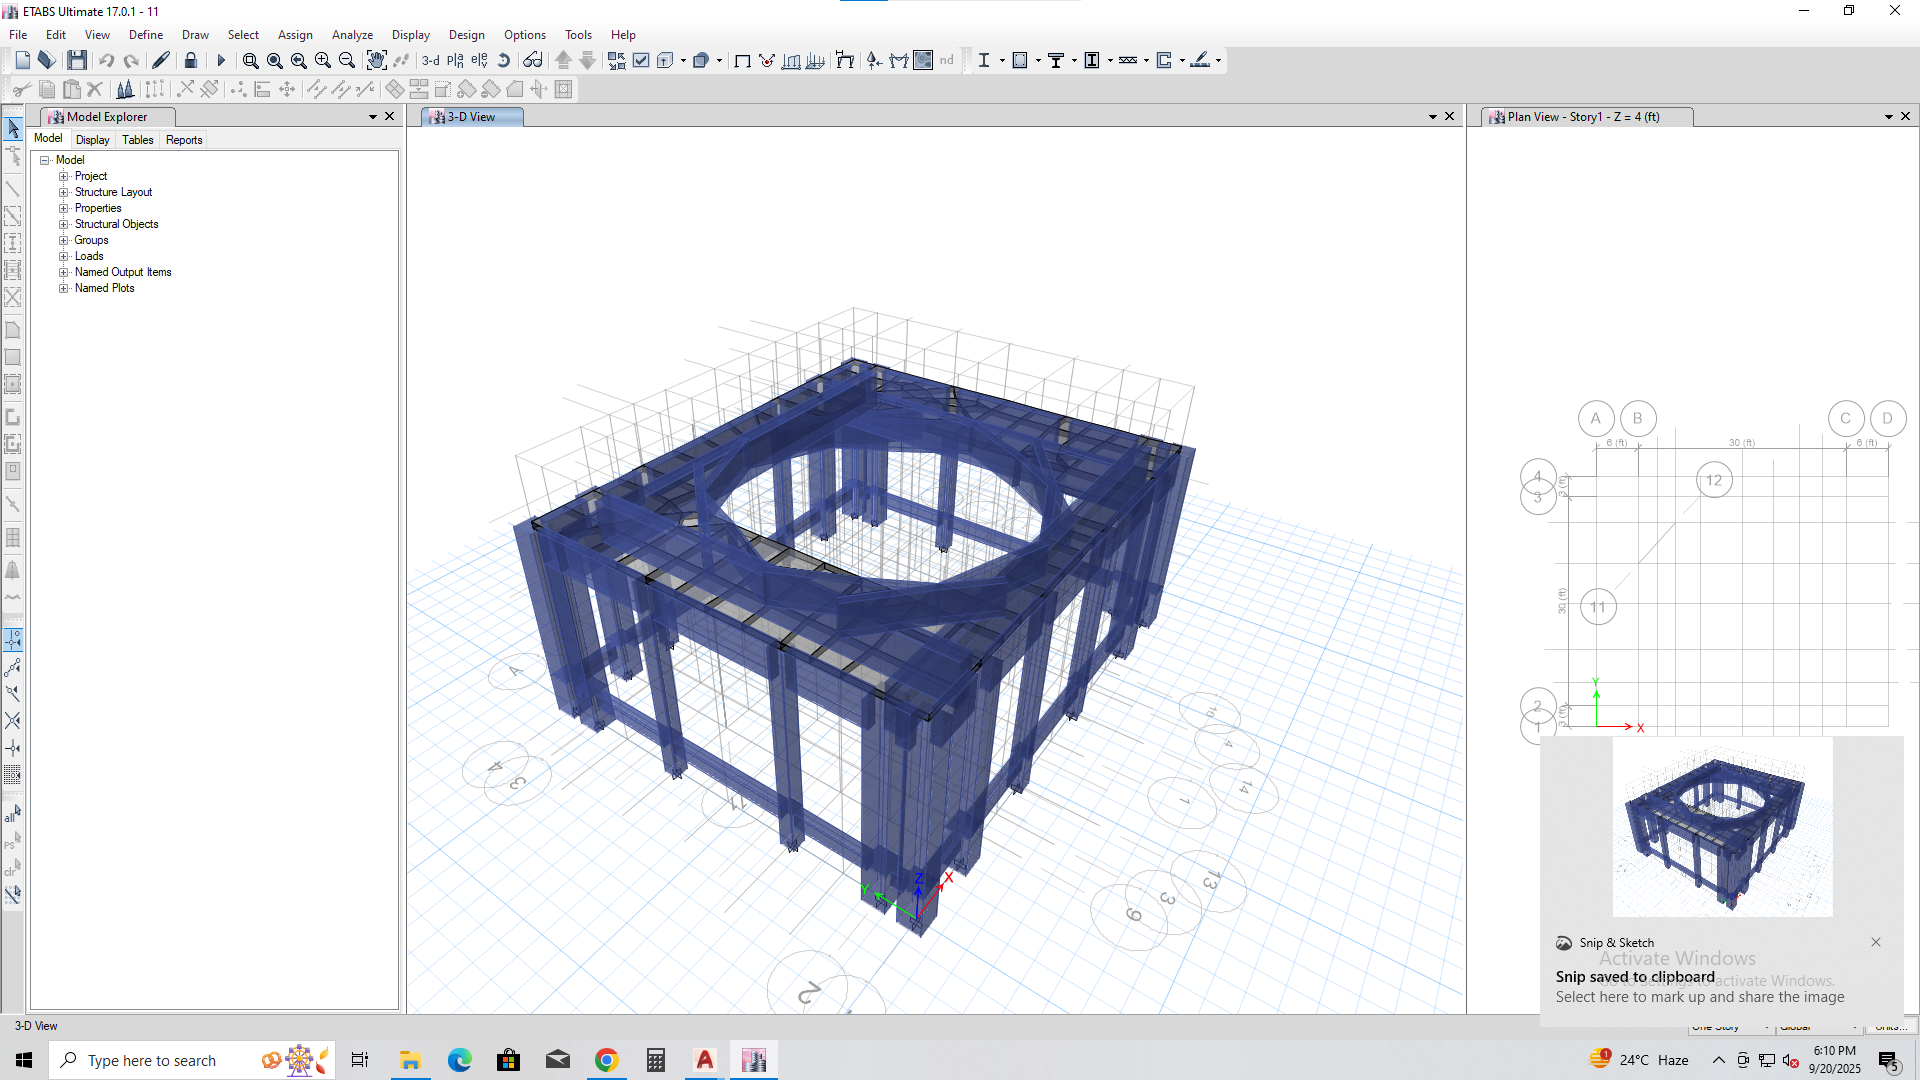This screenshot has height=1080, width=1920.
Task: Click the Run Analysis play icon
Action: [221, 61]
